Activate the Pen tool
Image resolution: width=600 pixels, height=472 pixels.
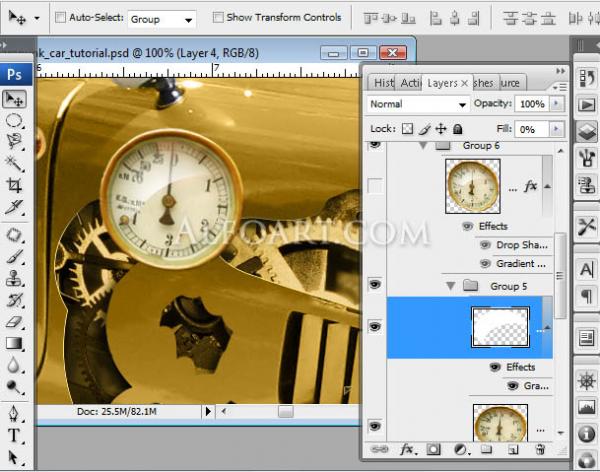coord(15,413)
